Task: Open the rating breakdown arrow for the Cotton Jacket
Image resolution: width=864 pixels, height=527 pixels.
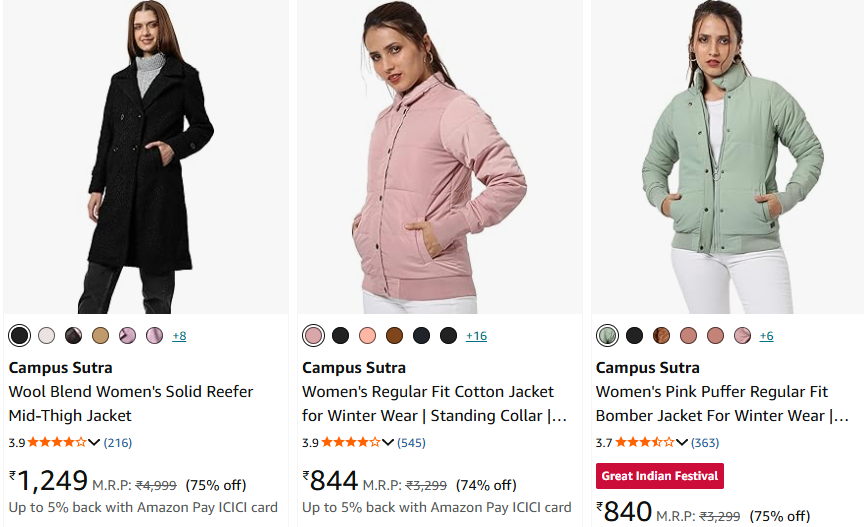Action: click(387, 442)
